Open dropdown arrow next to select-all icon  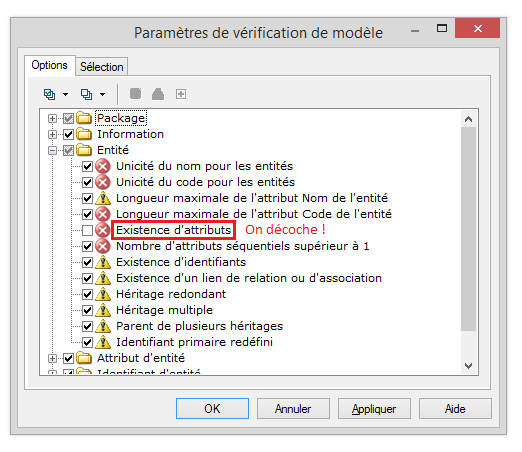click(65, 94)
